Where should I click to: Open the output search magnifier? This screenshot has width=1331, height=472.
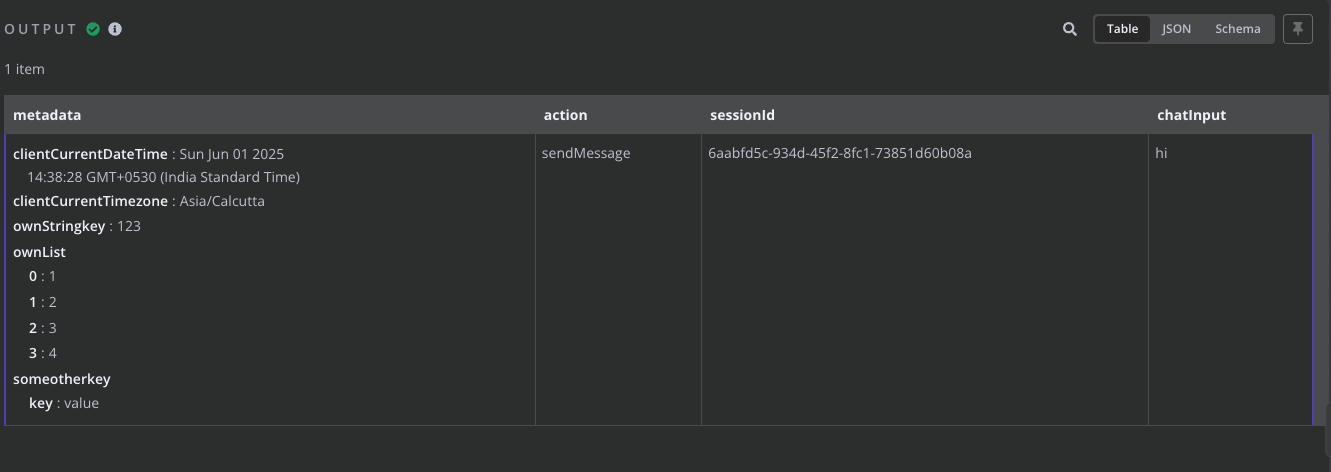tap(1070, 29)
